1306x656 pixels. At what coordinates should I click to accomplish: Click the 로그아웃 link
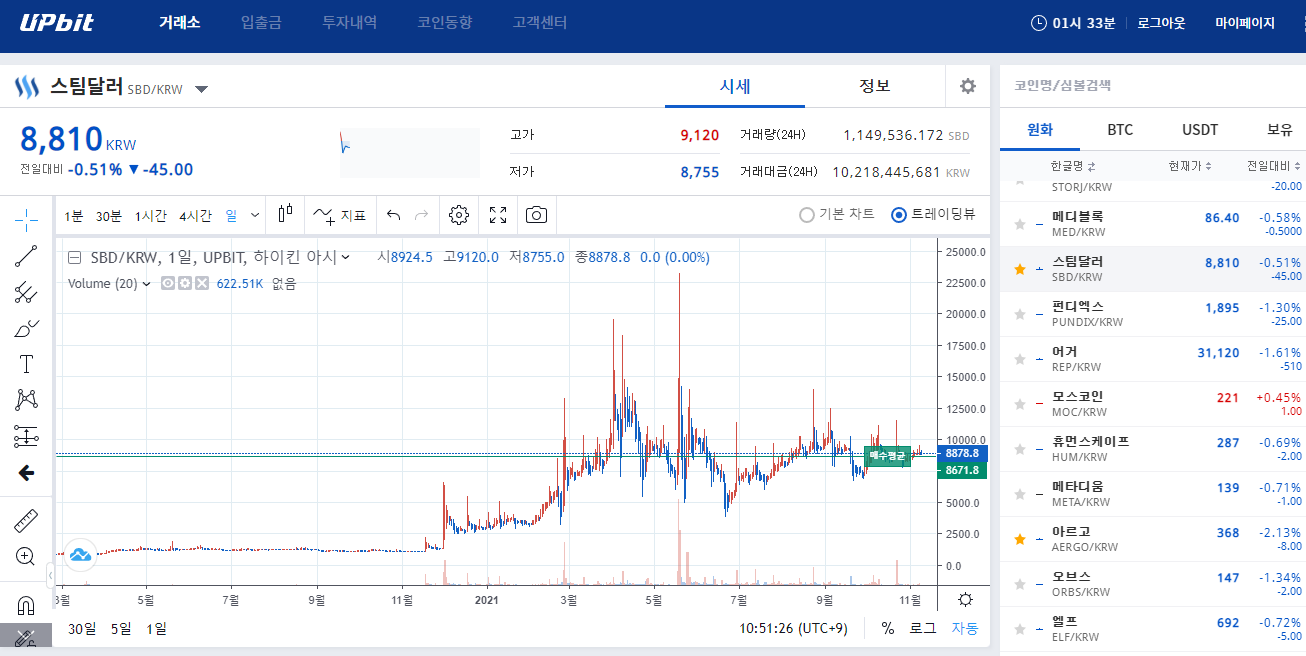click(x=1161, y=23)
